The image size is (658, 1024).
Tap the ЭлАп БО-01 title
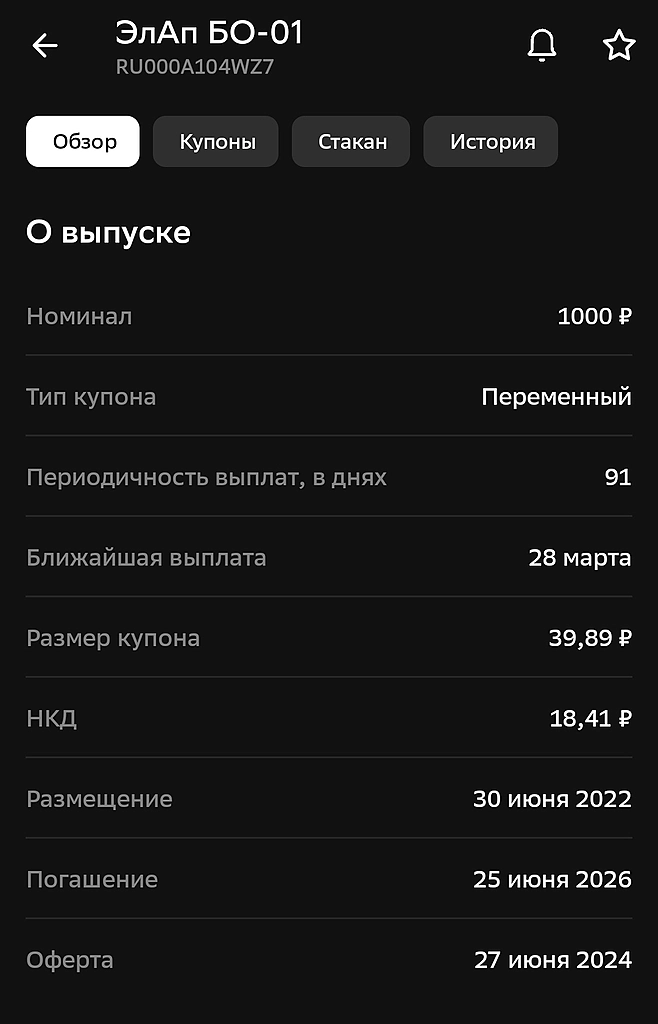(x=209, y=33)
